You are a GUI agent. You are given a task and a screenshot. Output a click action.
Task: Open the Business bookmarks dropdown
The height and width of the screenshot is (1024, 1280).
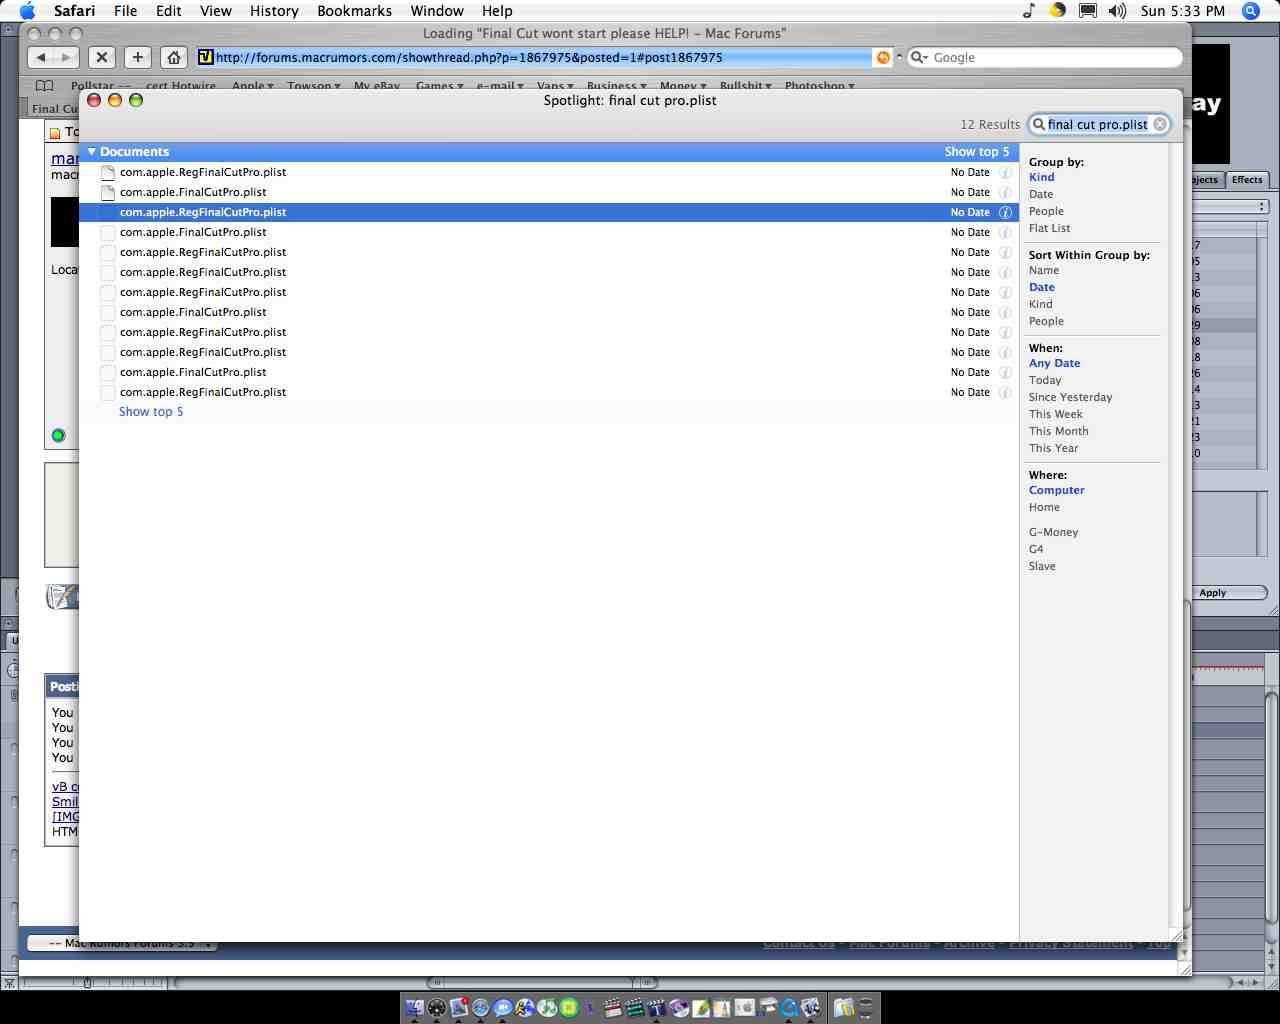[616, 86]
